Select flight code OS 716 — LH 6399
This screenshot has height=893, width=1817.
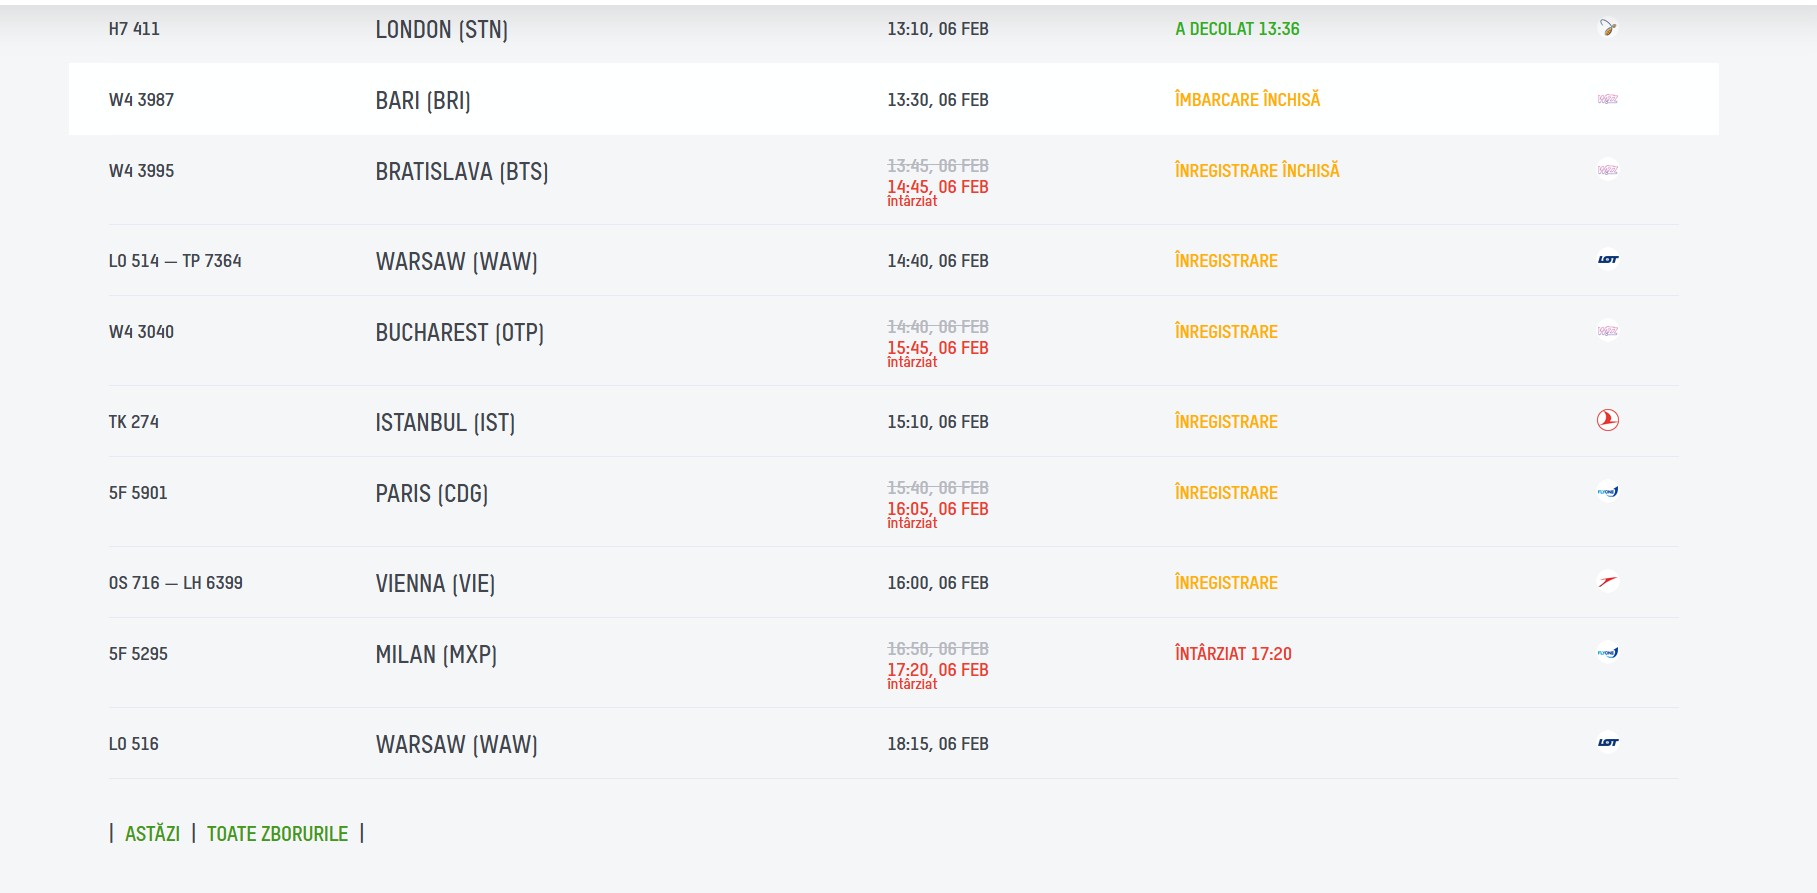pyautogui.click(x=175, y=583)
